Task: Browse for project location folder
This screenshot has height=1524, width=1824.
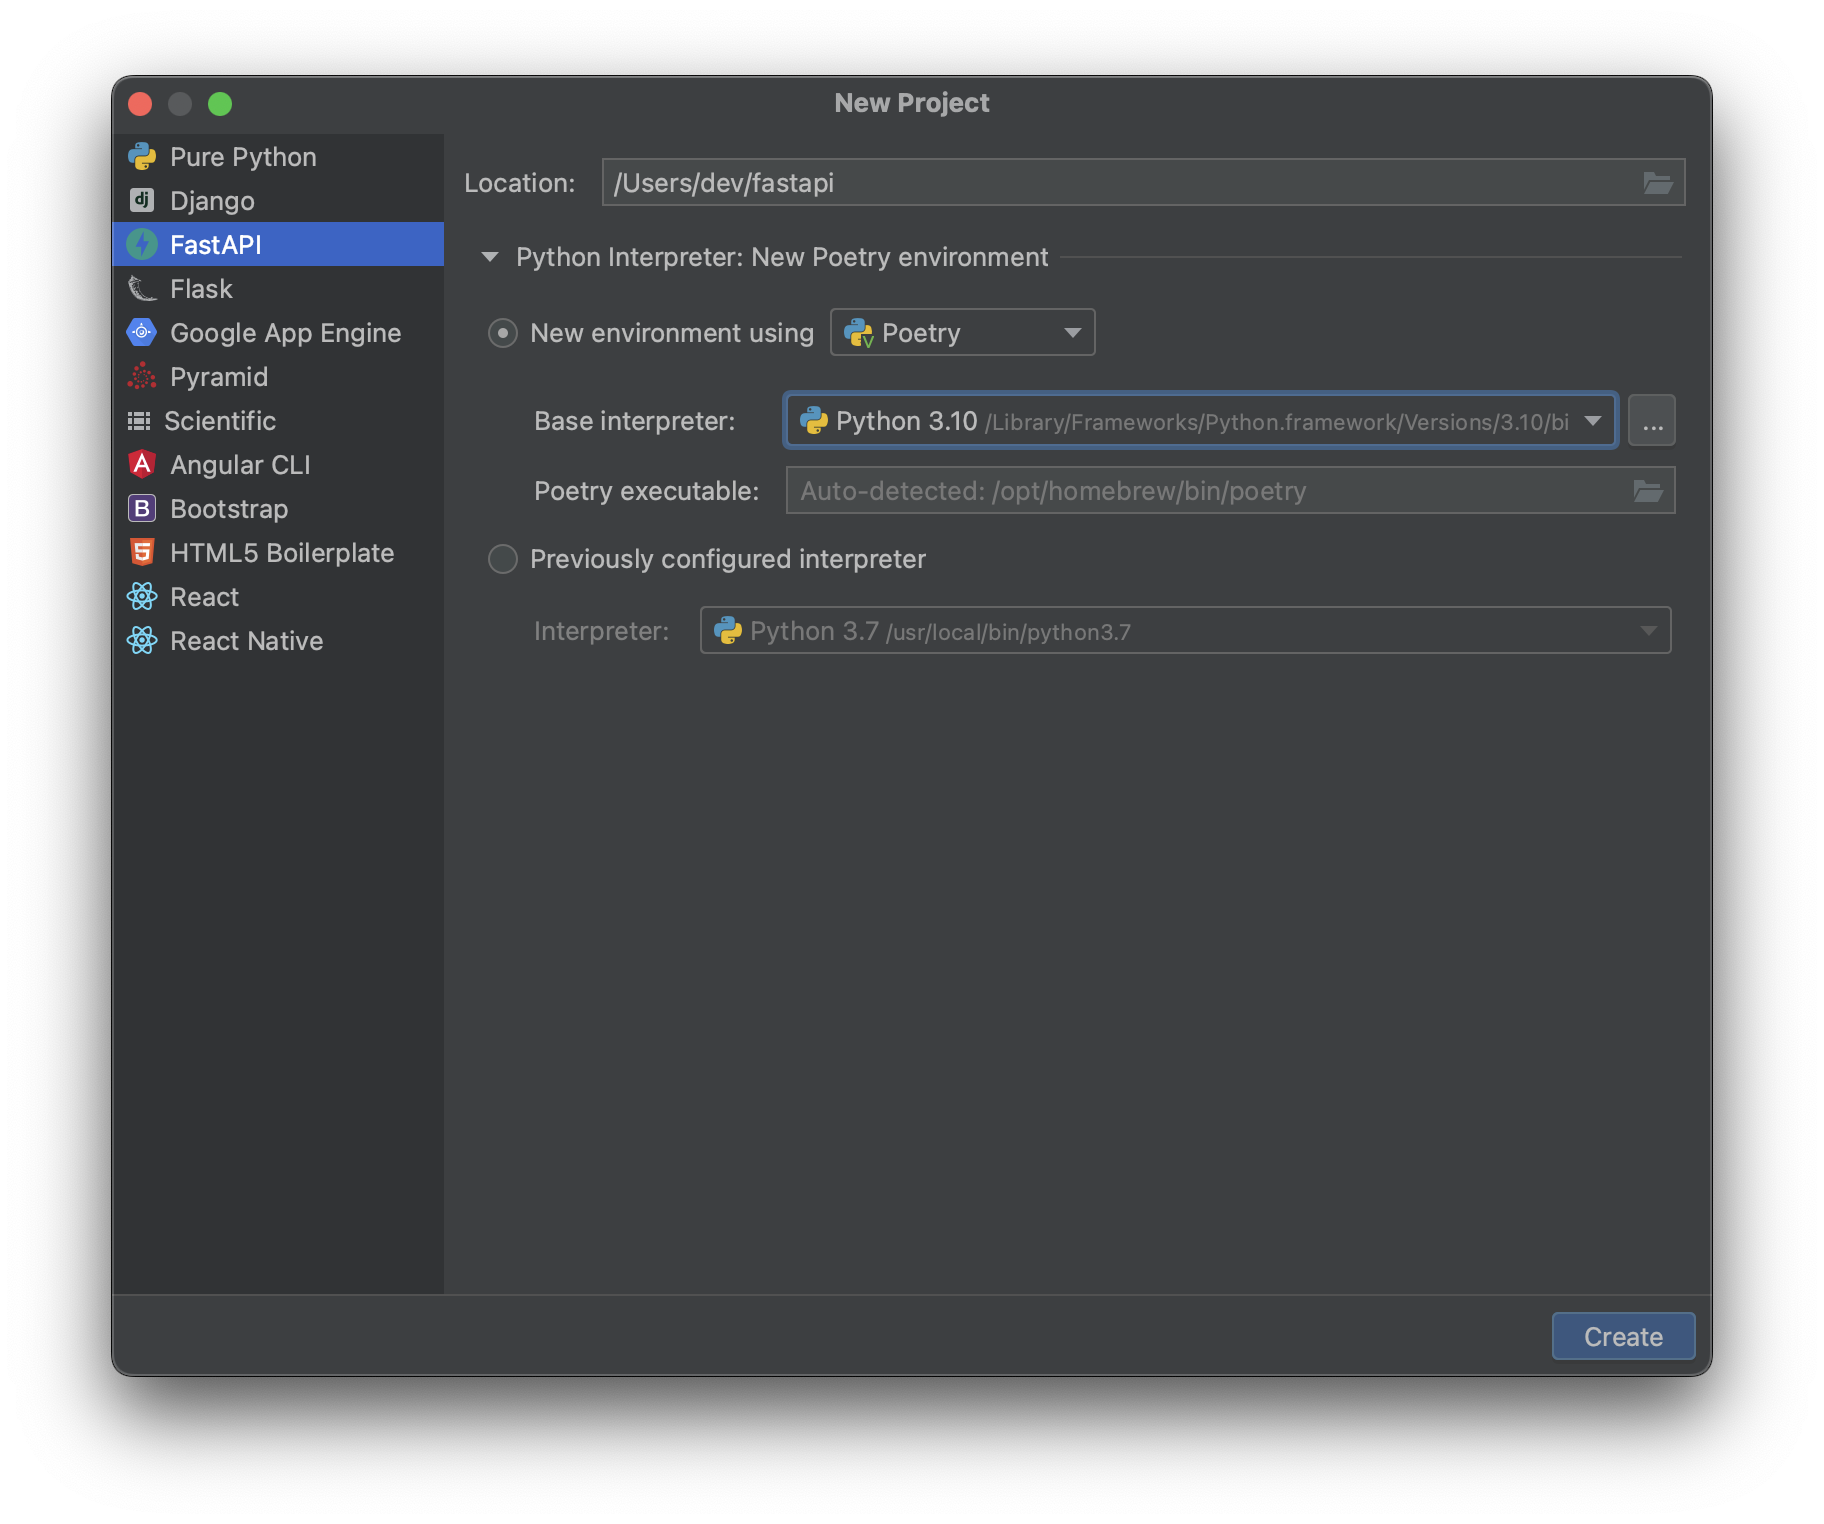Action: point(1657,183)
